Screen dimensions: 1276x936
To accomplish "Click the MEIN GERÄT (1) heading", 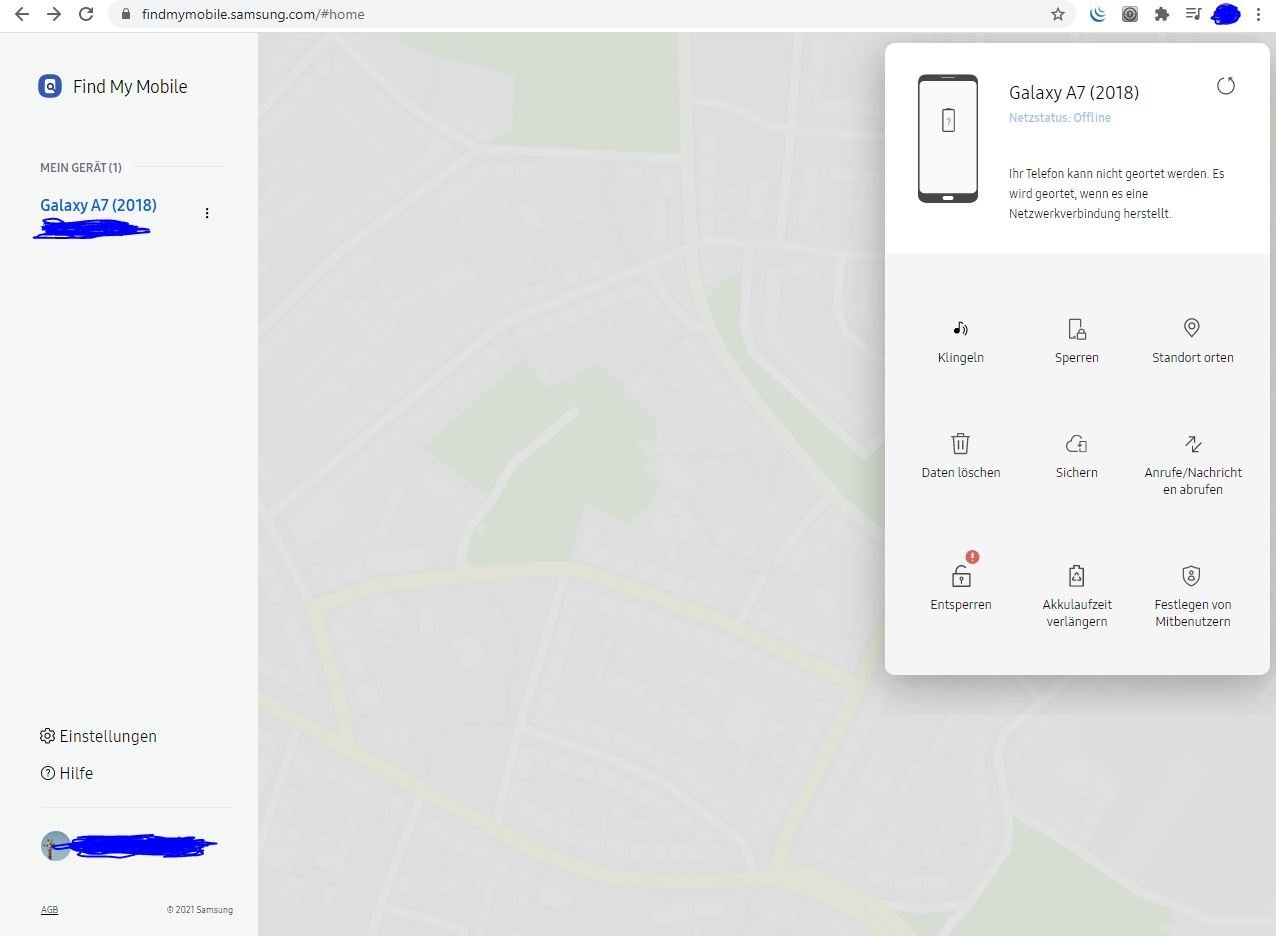I will pos(81,167).
